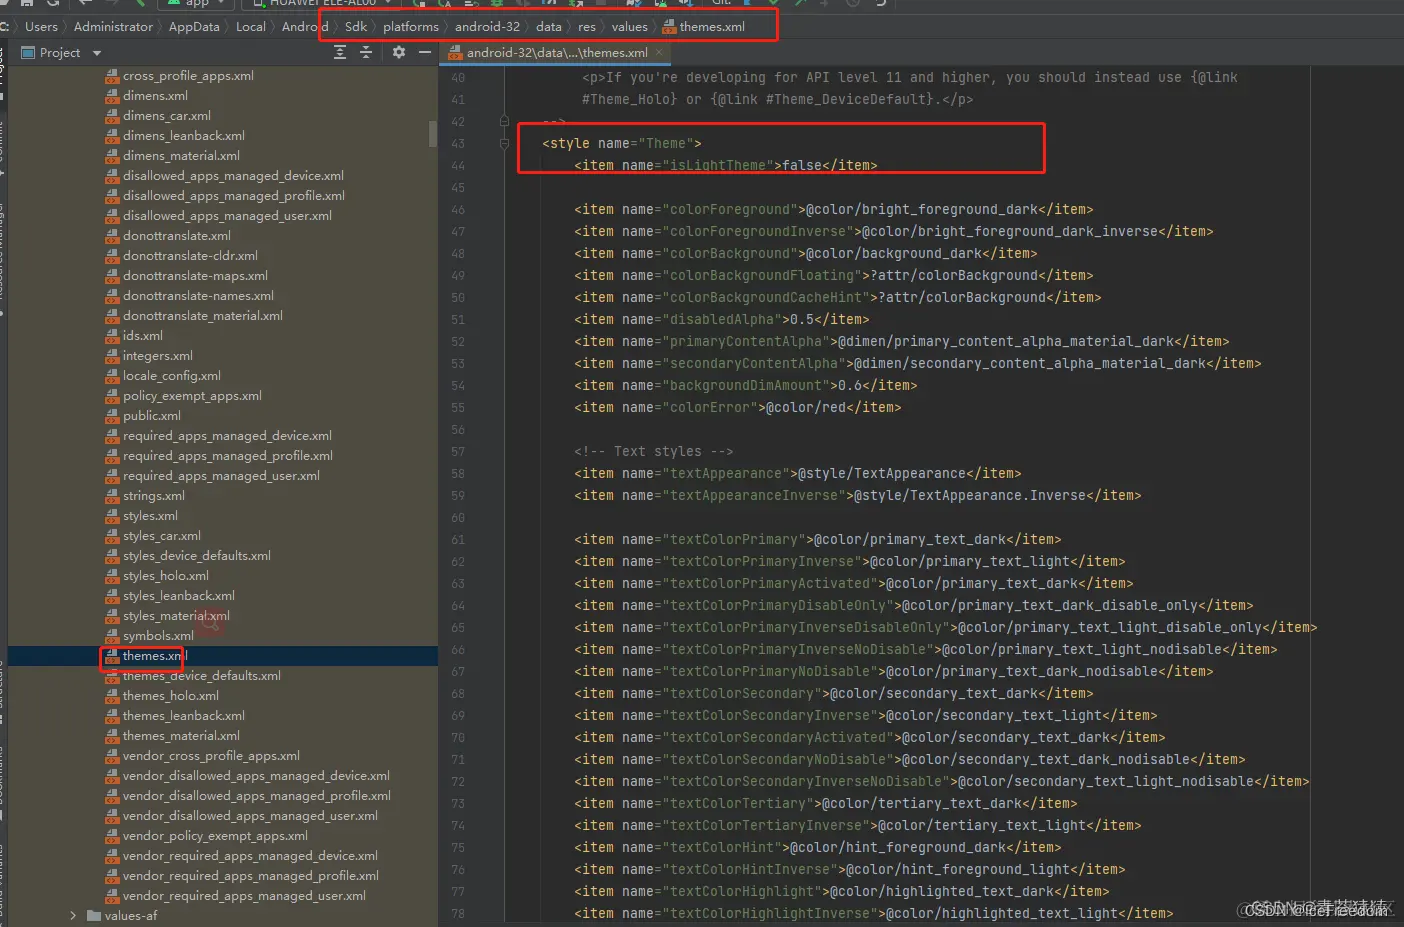Select disallowed_apps_managed_profile.xml file
This screenshot has height=927, width=1404.
(x=233, y=196)
